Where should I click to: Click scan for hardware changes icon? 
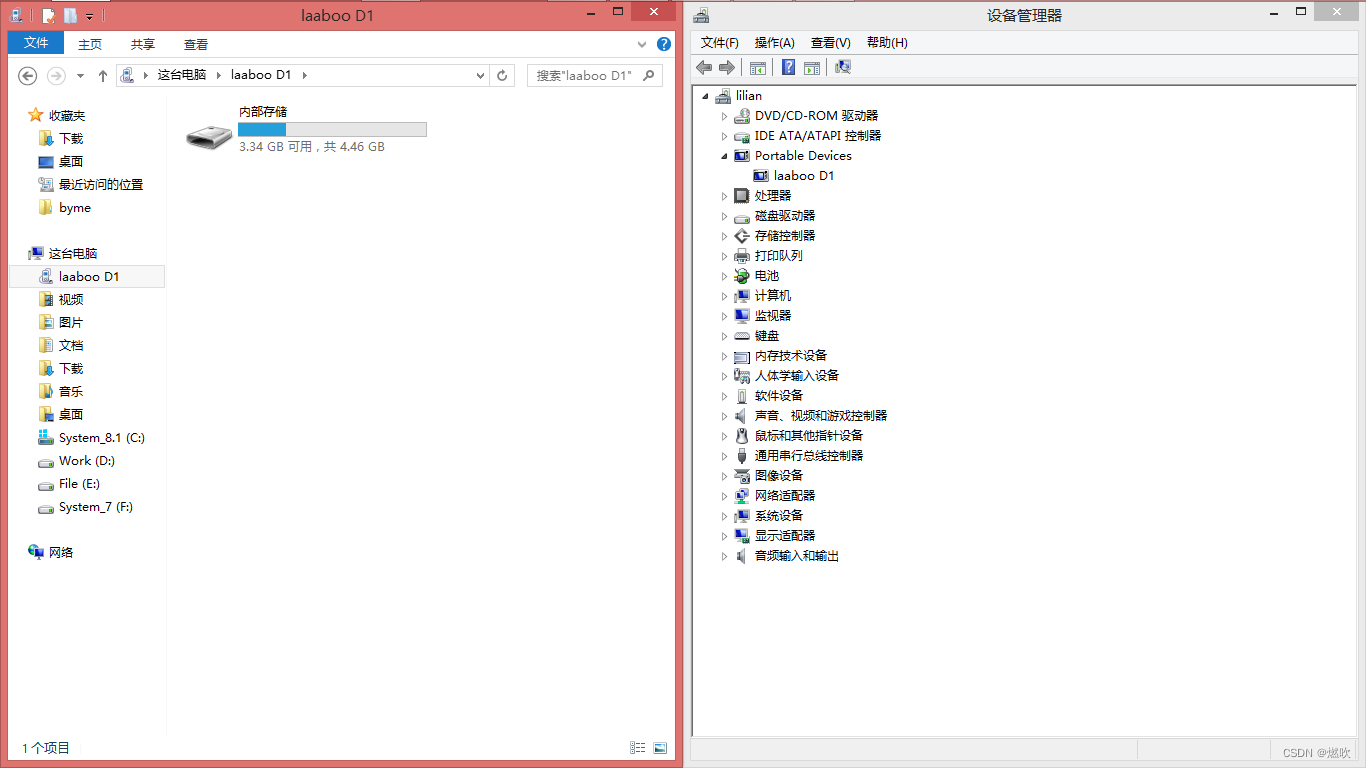tap(842, 67)
